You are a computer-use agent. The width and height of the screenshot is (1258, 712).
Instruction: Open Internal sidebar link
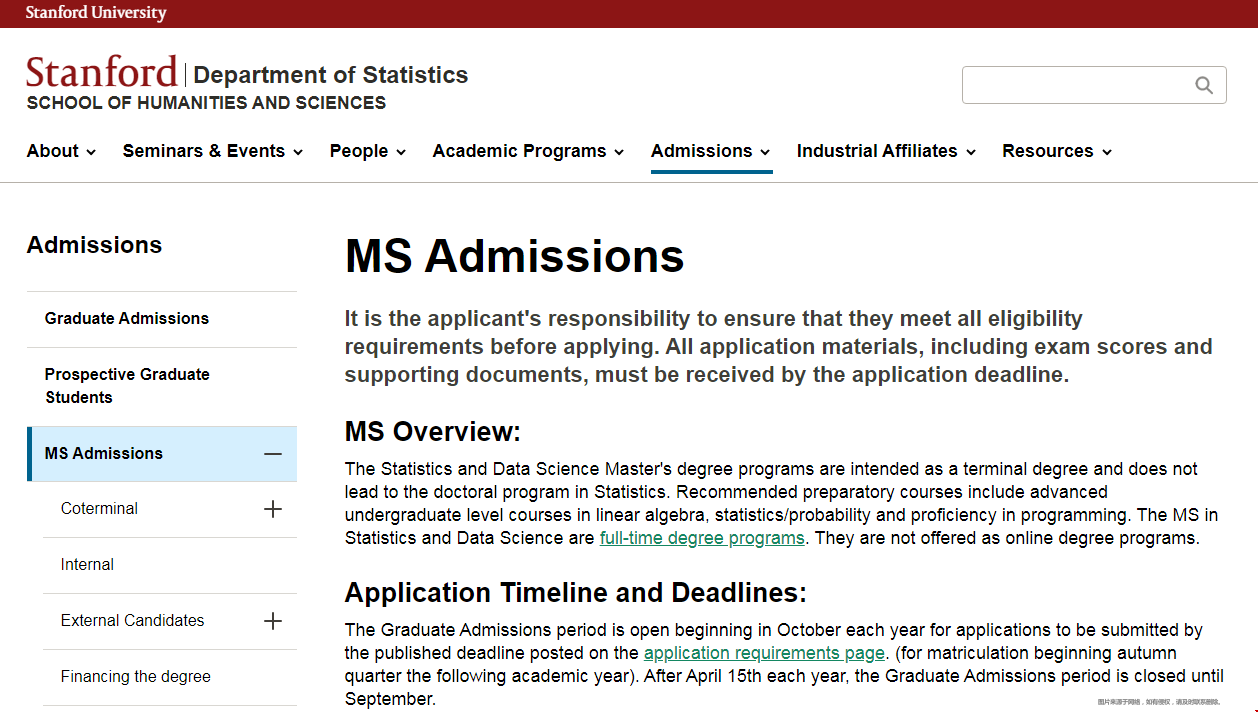[x=87, y=565]
